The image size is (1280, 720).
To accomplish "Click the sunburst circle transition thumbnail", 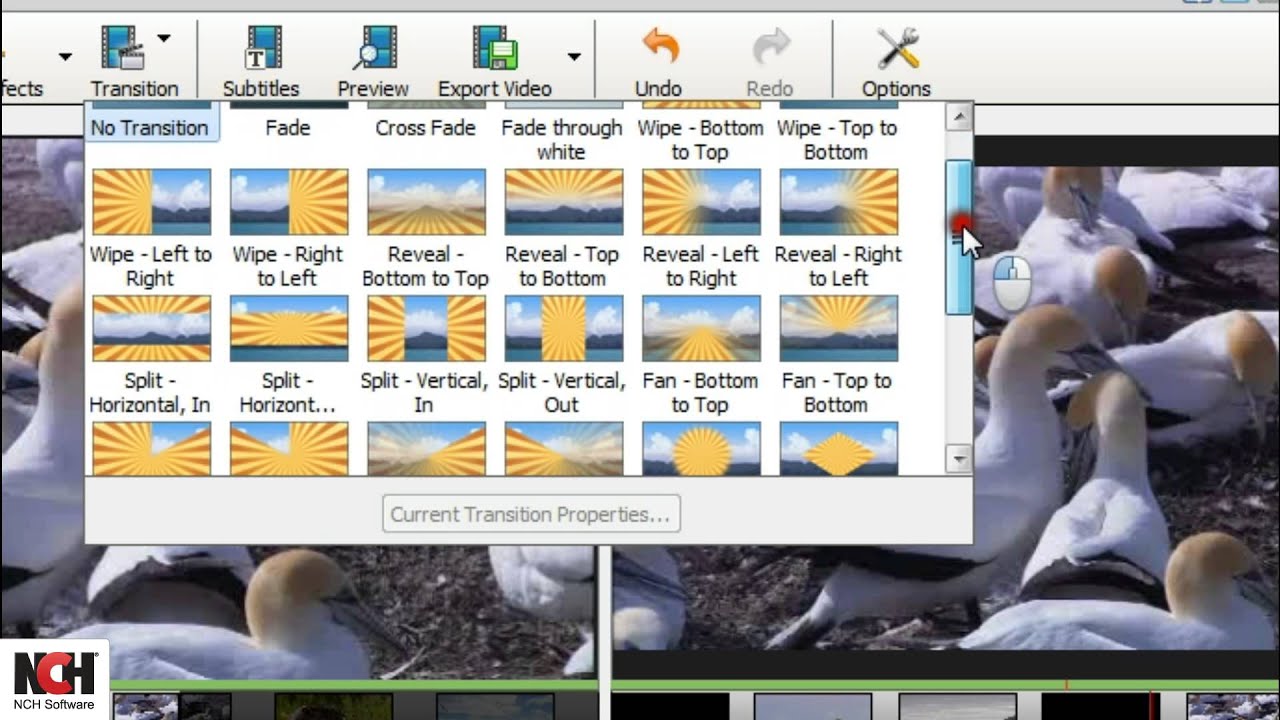I will click(702, 448).
